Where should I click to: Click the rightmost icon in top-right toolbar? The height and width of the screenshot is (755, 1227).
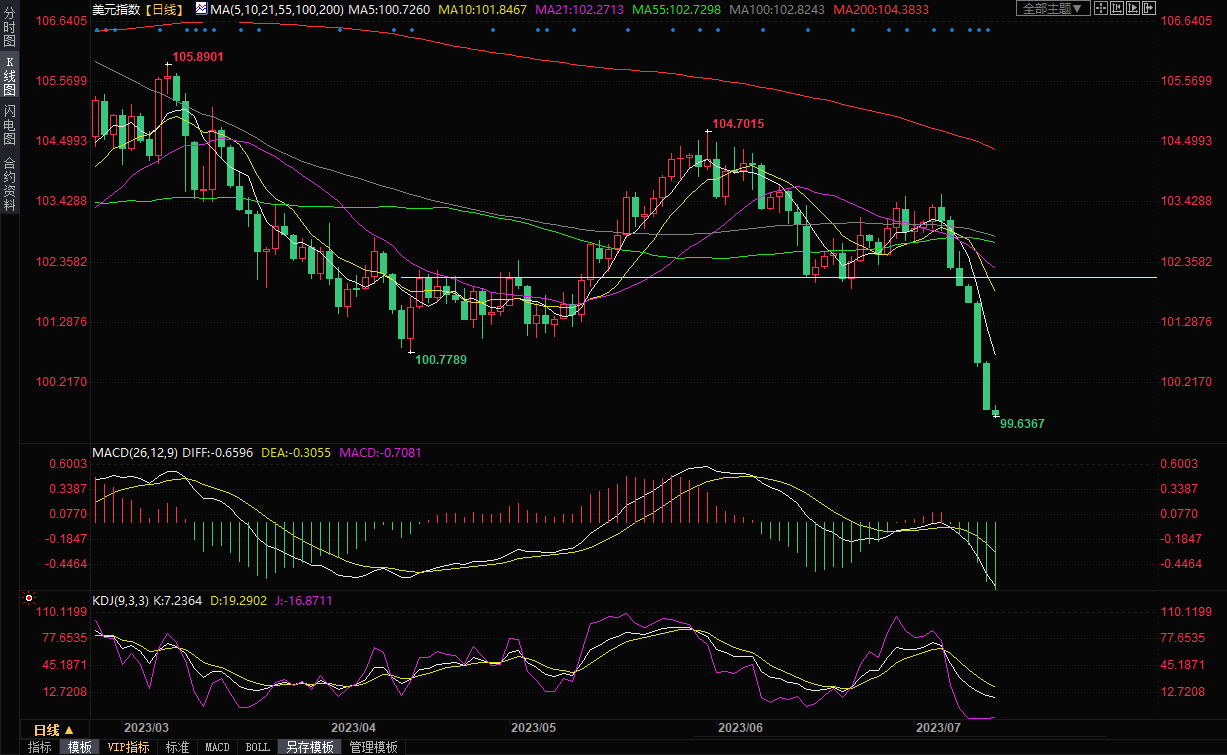pos(1148,8)
